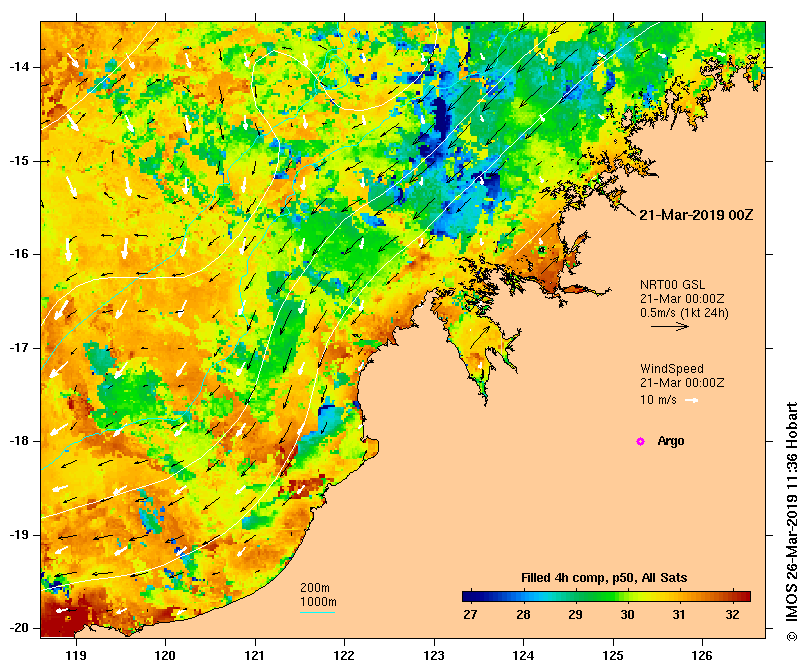The width and height of the screenshot is (809, 672).
Task: Click latitude axis label -15
Action: pyautogui.click(x=19, y=161)
